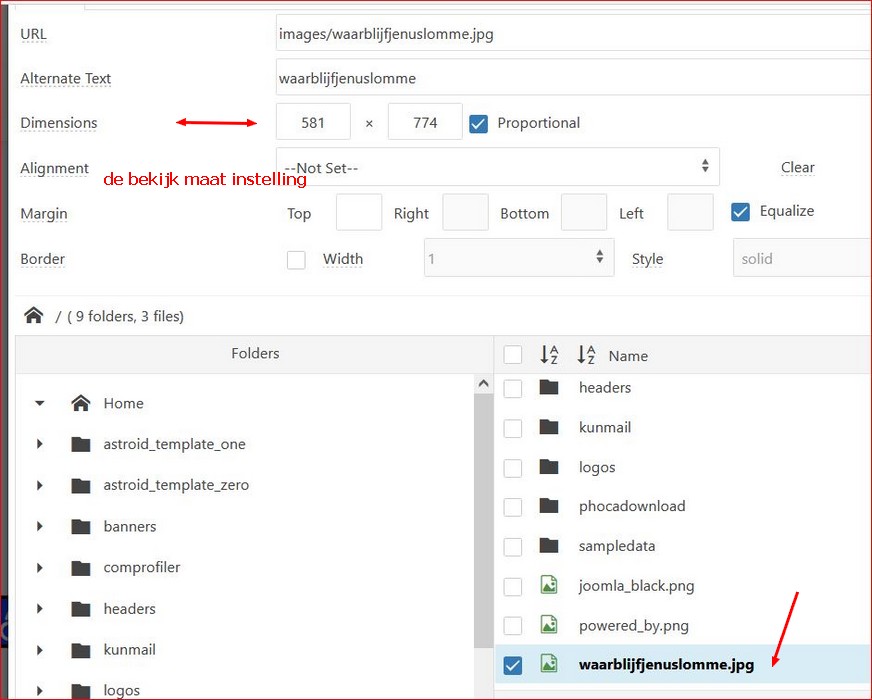
Task: Click the phocadownload folder icon in file list
Action: [x=549, y=506]
